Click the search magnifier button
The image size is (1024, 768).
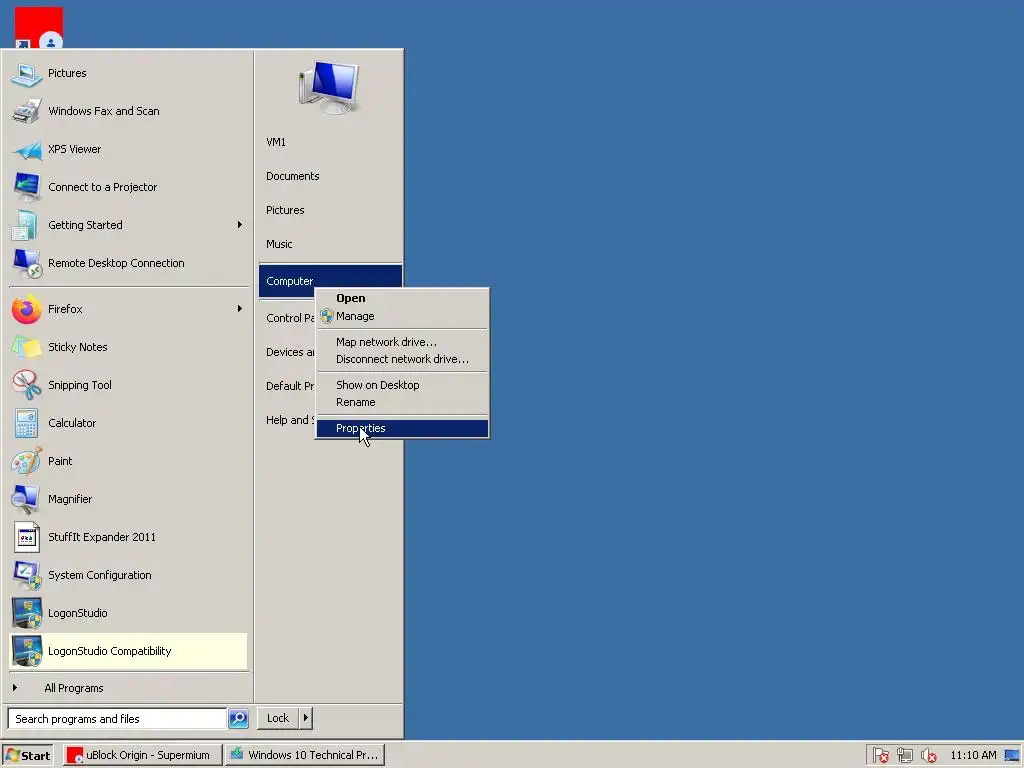pos(238,718)
